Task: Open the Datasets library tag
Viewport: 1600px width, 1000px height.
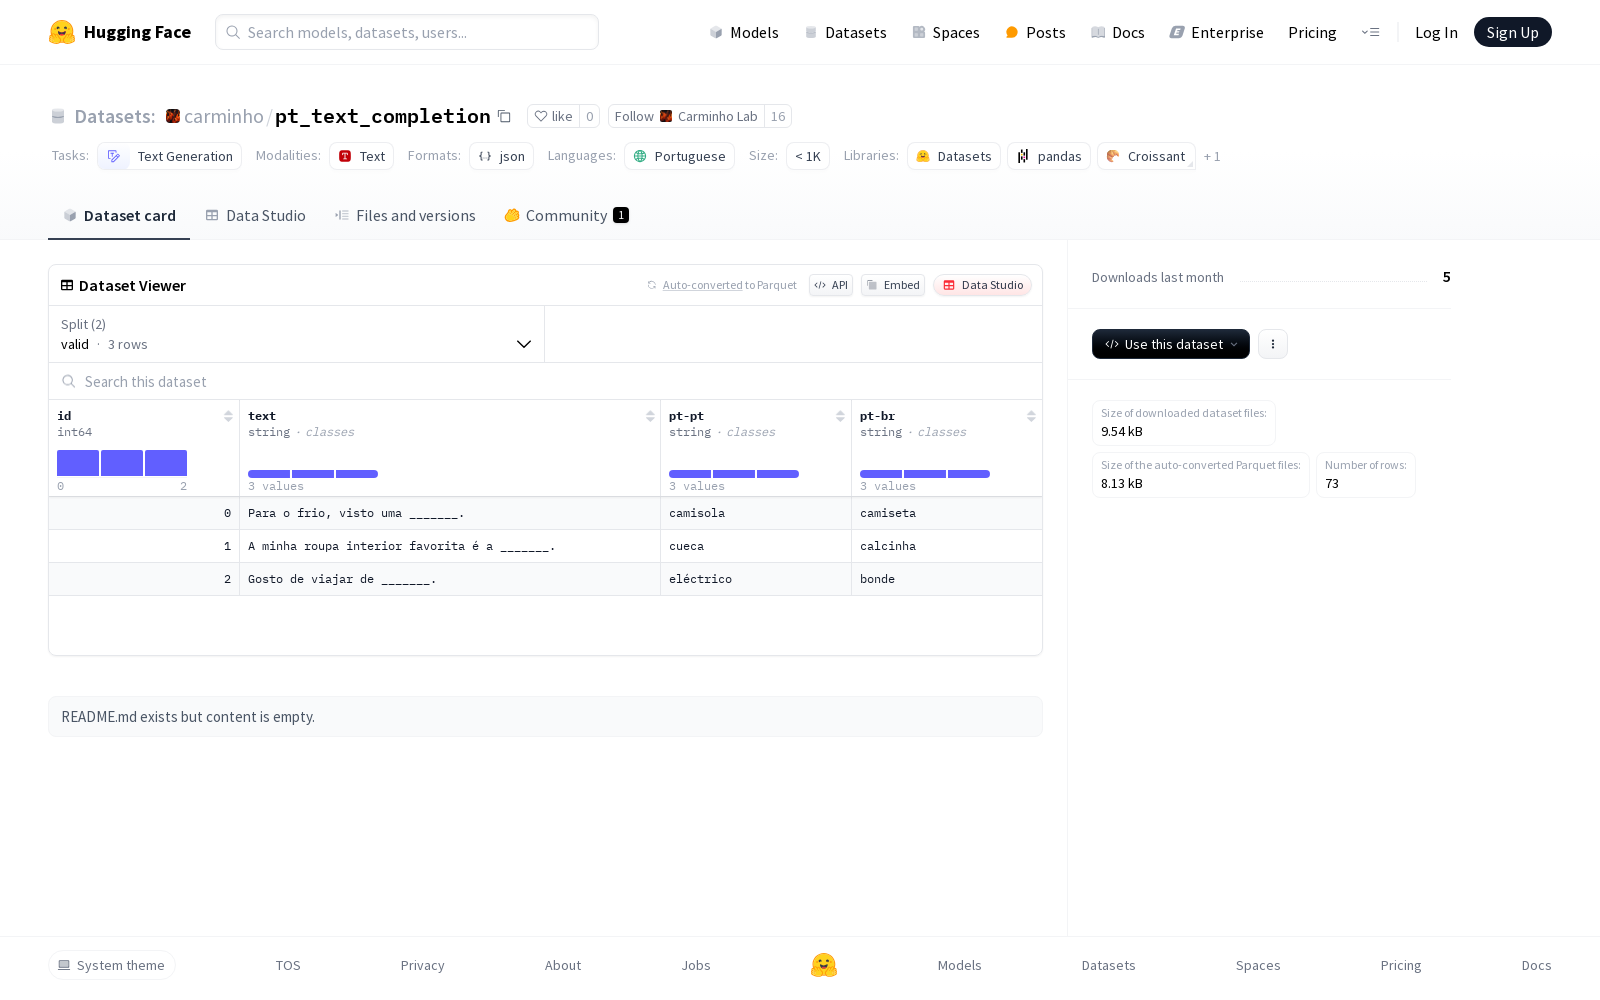Action: (x=954, y=156)
